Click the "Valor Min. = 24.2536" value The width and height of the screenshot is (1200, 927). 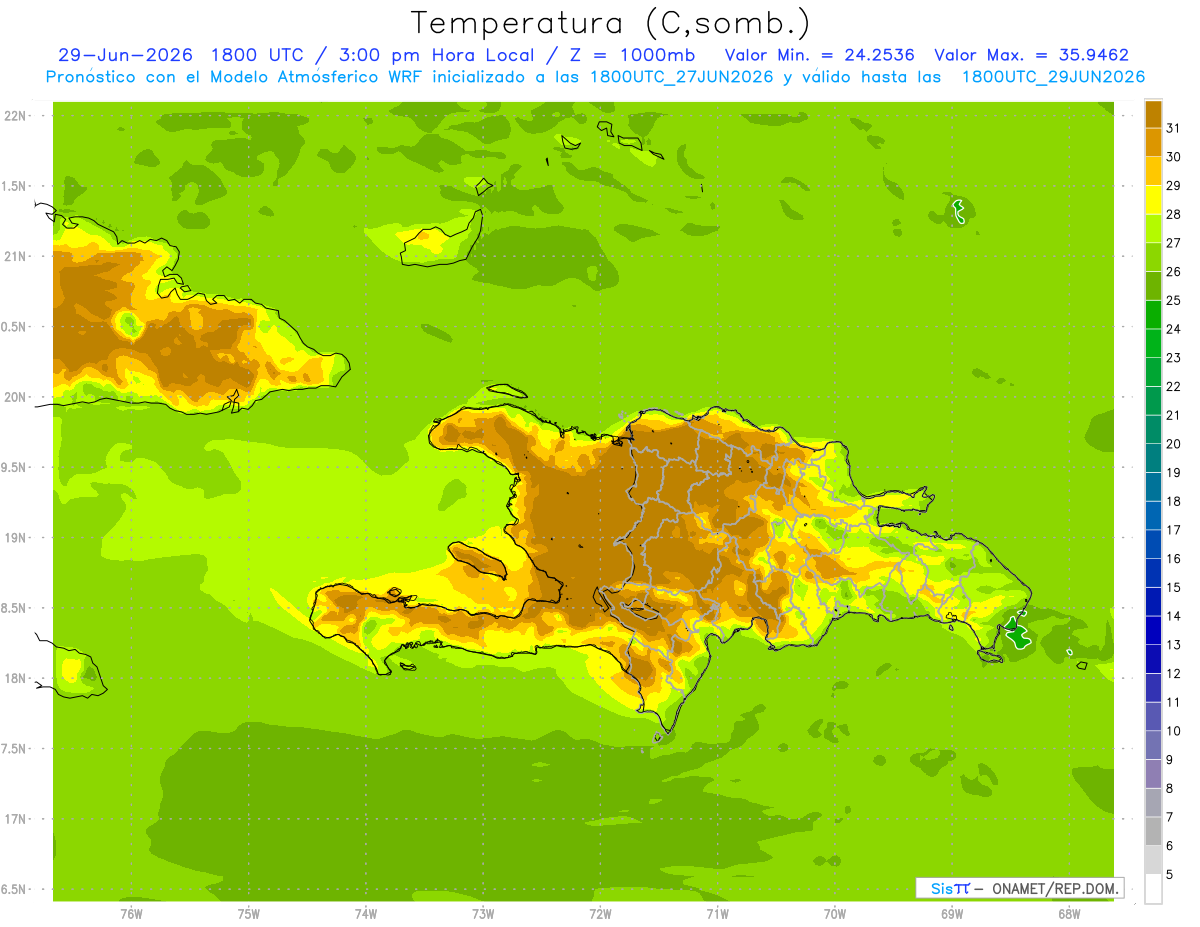pos(819,55)
